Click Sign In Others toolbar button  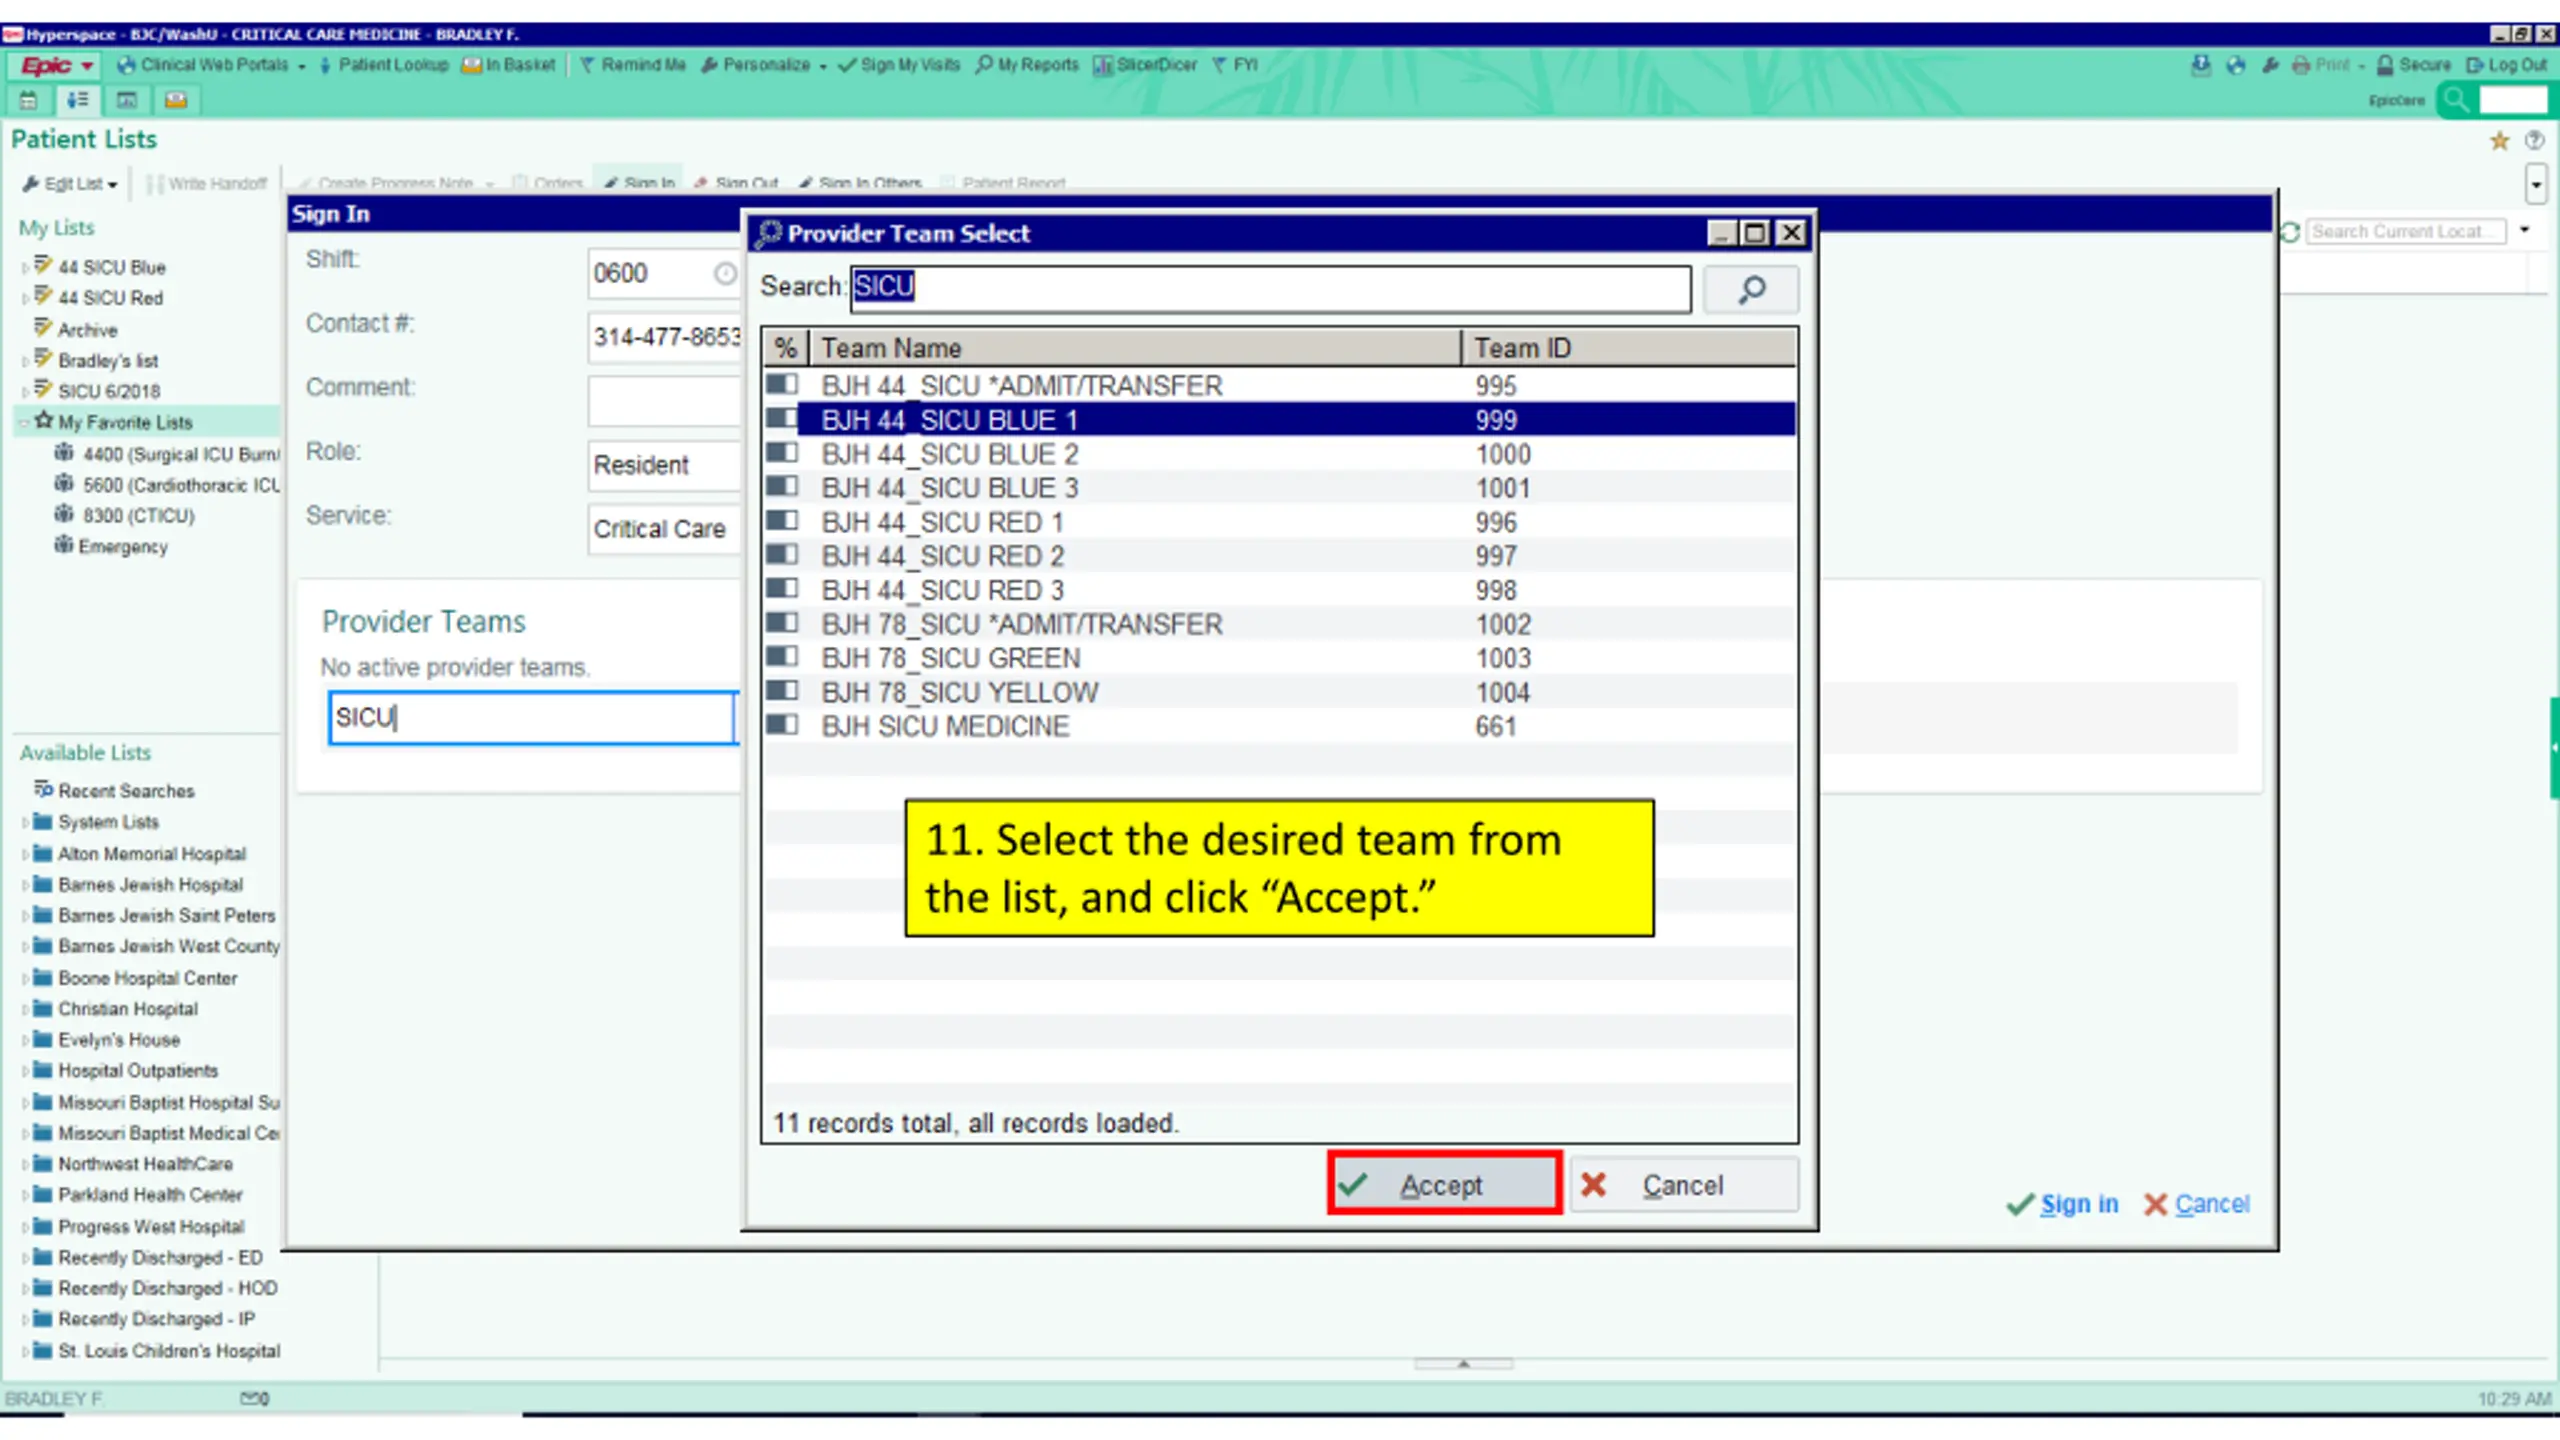tap(860, 183)
